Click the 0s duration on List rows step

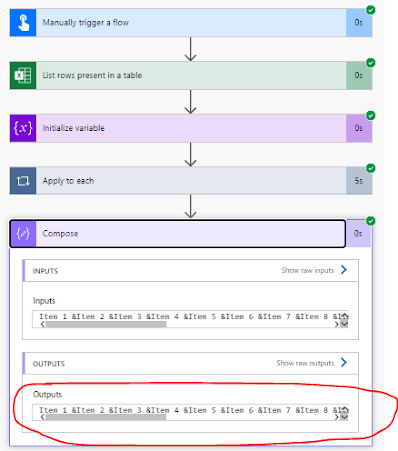359,75
